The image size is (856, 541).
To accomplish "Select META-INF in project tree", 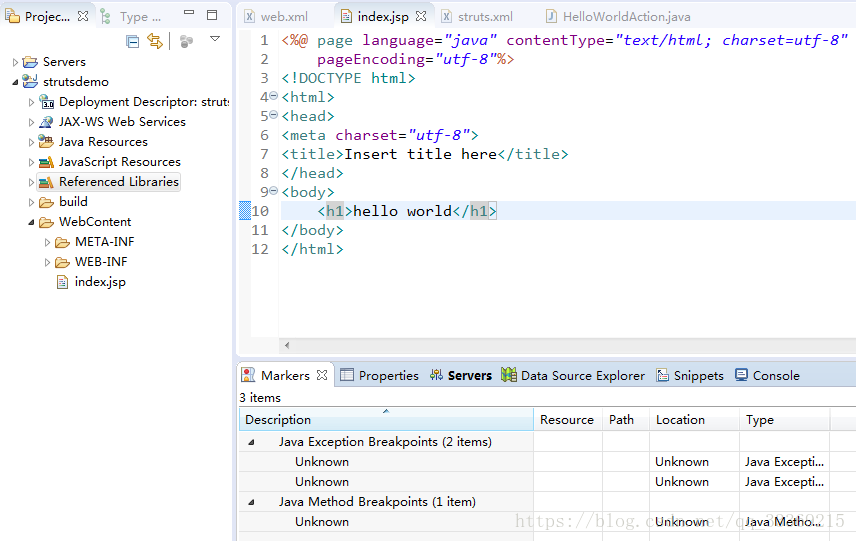I will coord(104,242).
